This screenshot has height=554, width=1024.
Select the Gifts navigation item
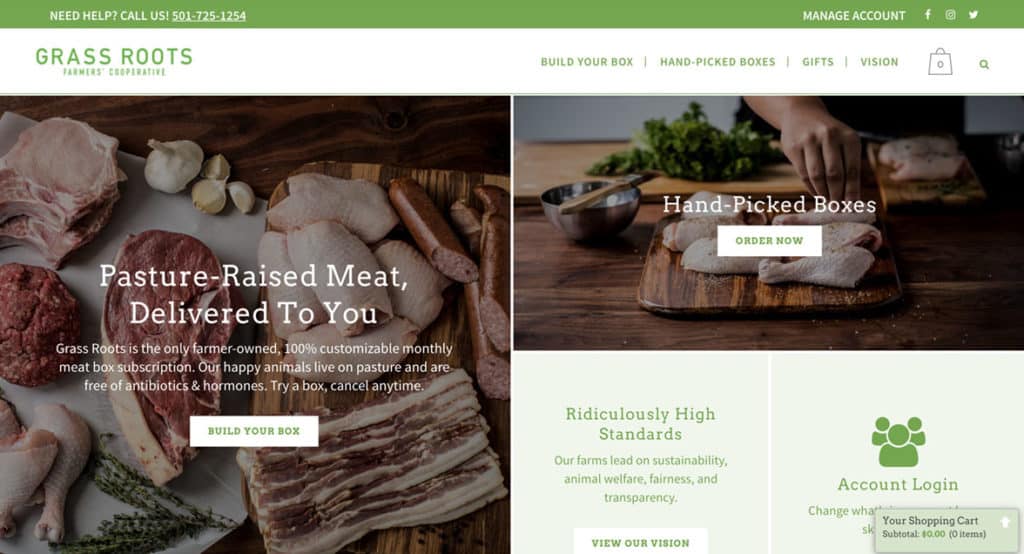tap(818, 62)
